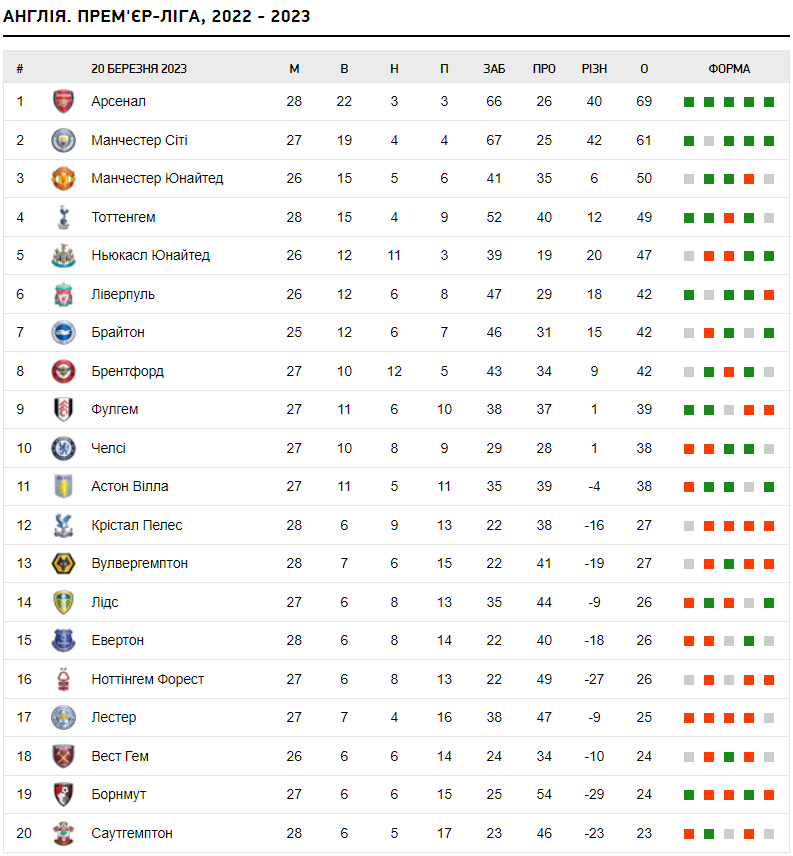The height and width of the screenshot is (856, 793).
Task: Click Liverpool's red last-match form square
Action: pos(769,295)
